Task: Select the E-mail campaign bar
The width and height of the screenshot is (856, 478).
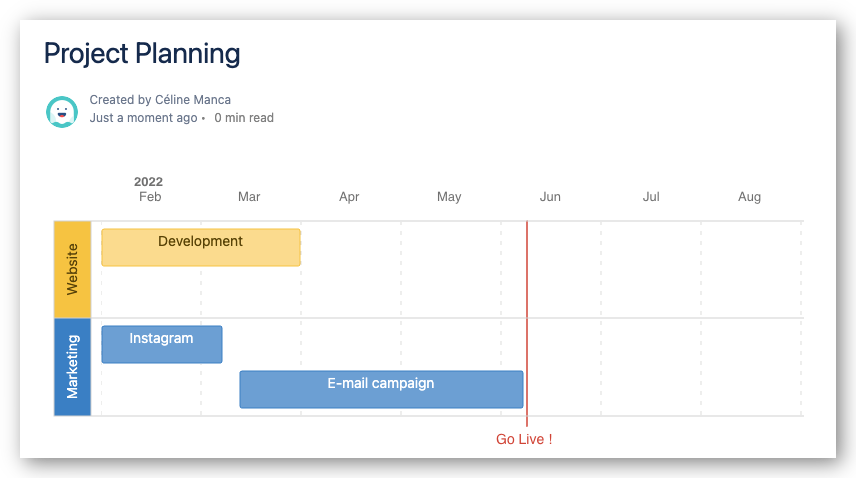Action: [381, 389]
